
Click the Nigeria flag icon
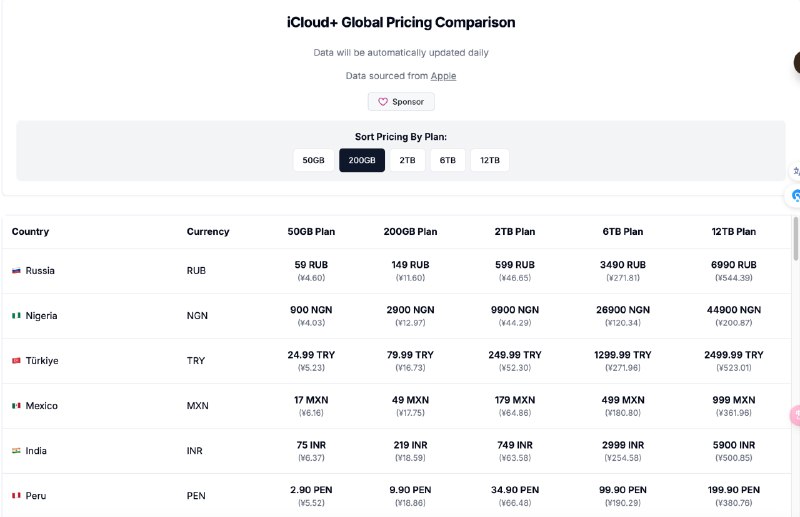coord(16,316)
